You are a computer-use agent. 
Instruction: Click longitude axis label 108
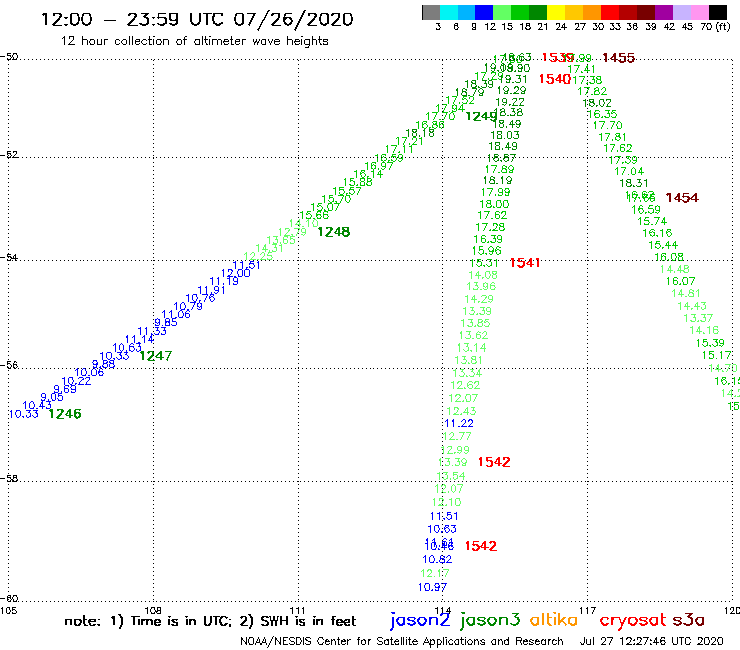tap(153, 610)
